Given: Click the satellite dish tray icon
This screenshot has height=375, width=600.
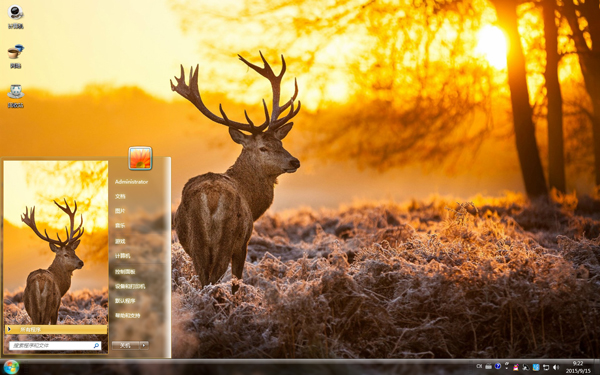Looking at the screenshot, I should 526,367.
